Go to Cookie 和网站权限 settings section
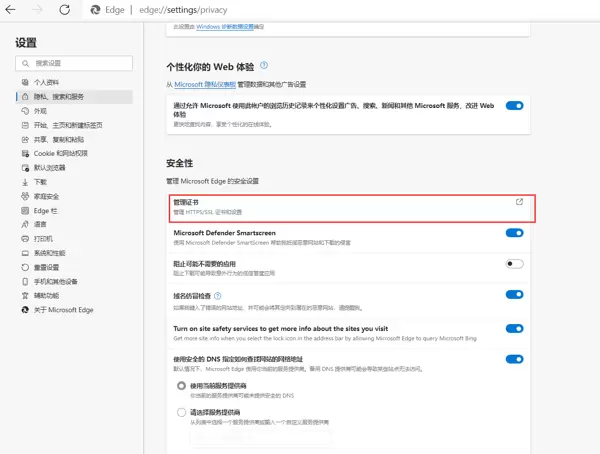The image size is (600, 454). click(x=60, y=153)
